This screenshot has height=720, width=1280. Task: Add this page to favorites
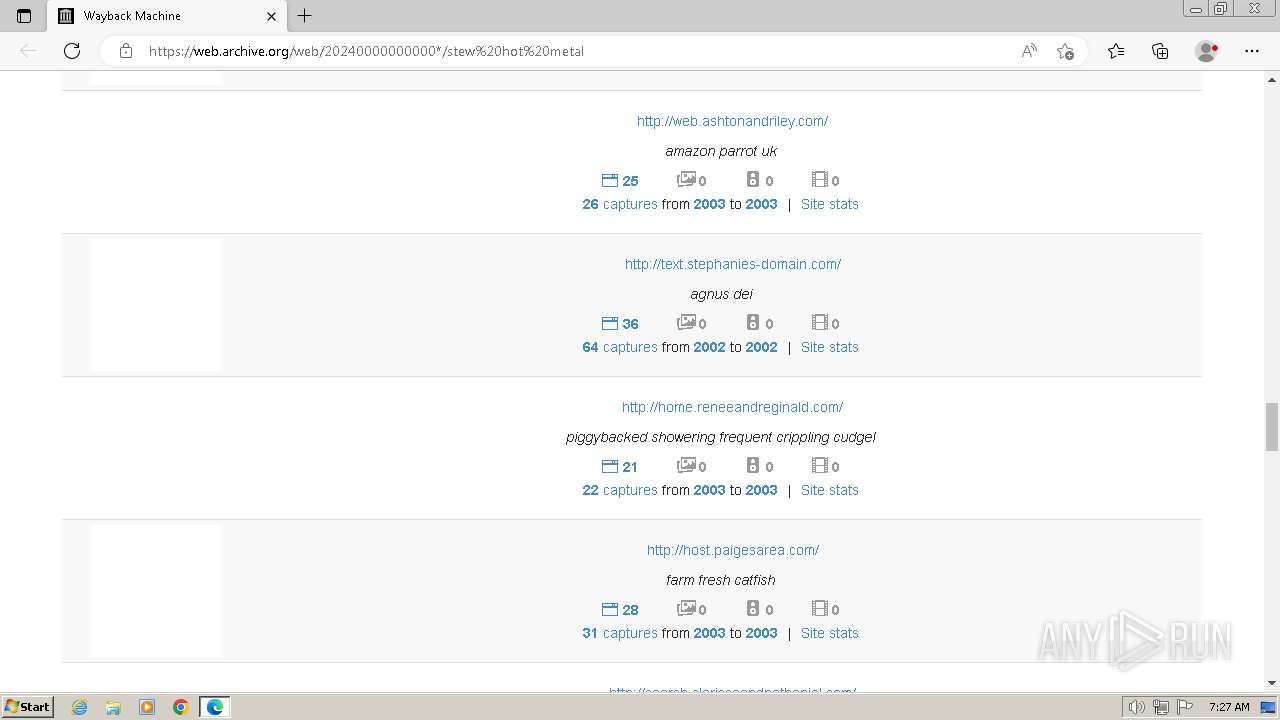coord(1065,51)
